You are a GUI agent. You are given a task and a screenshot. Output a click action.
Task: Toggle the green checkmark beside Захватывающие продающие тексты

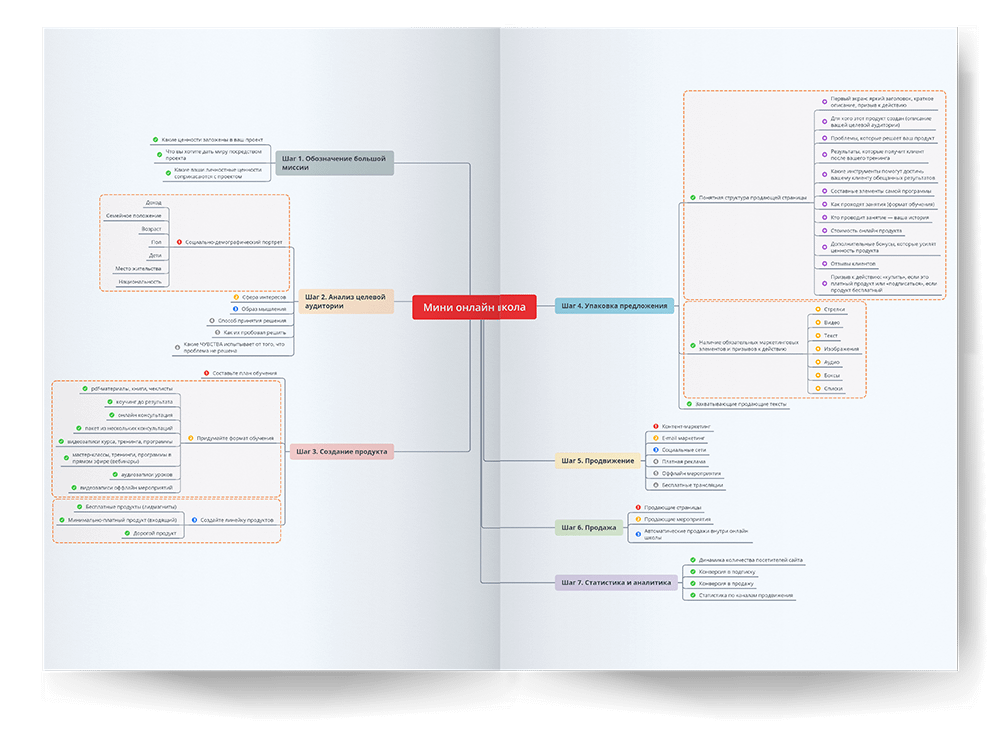pyautogui.click(x=690, y=404)
